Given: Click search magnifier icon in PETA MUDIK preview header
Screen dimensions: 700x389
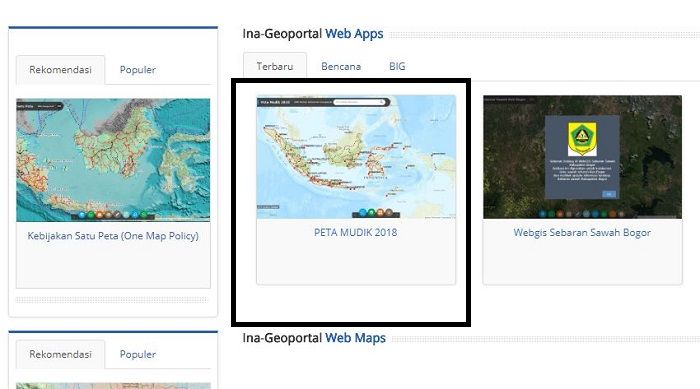Looking at the screenshot, I should pyautogui.click(x=382, y=102).
